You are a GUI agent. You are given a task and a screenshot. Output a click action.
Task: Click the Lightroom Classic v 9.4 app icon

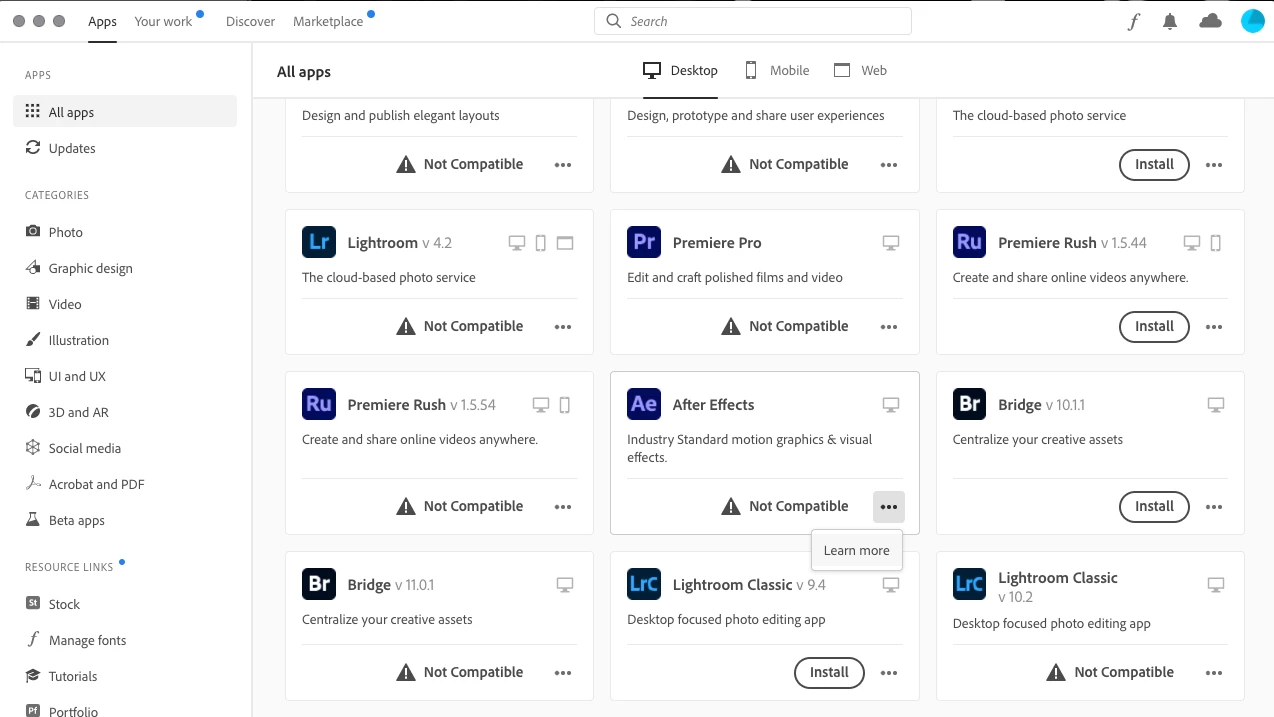coord(644,584)
